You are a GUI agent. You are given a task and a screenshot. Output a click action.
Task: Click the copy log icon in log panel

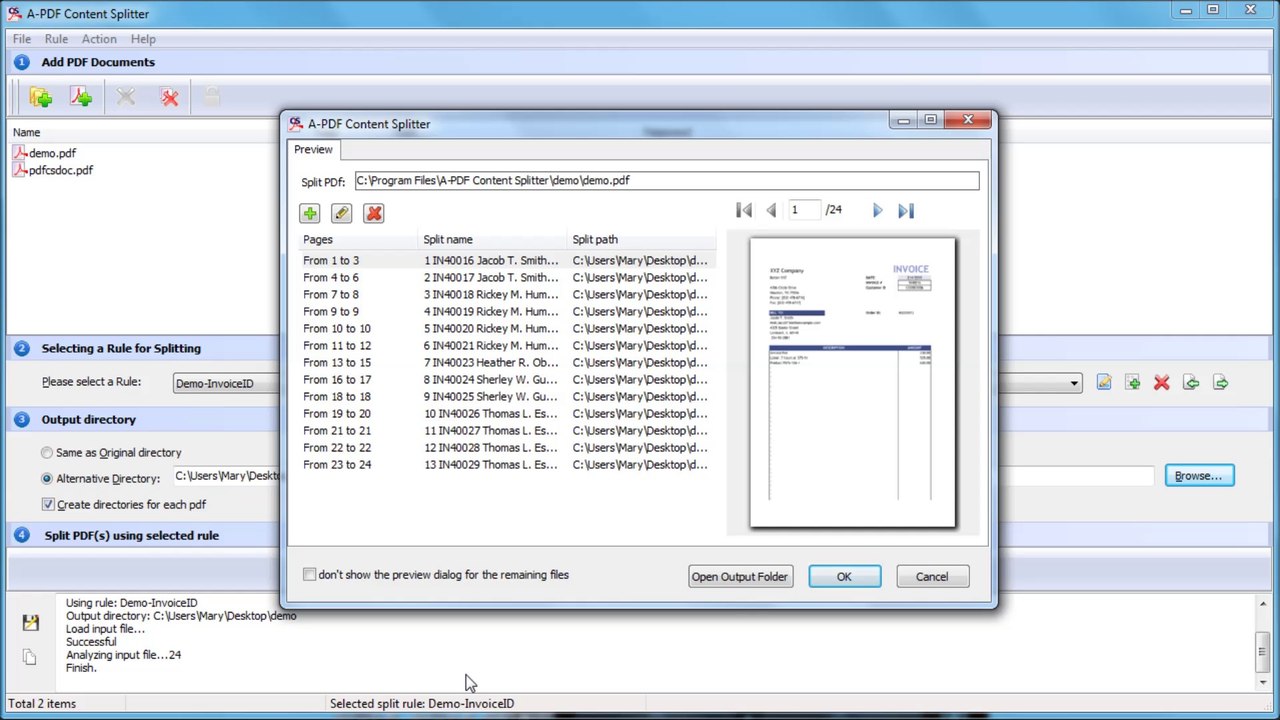click(29, 657)
